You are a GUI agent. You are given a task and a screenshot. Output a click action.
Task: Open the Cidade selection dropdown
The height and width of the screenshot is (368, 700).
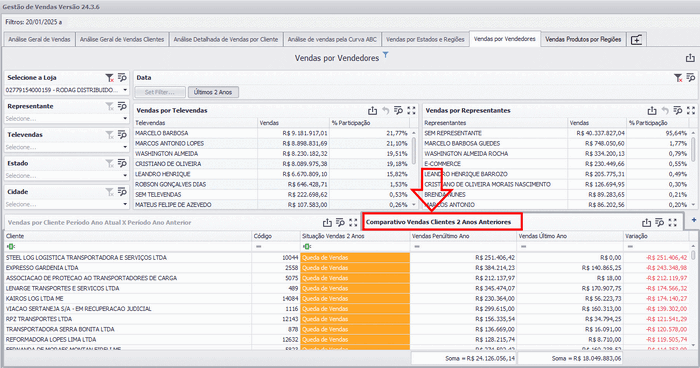tap(125, 204)
